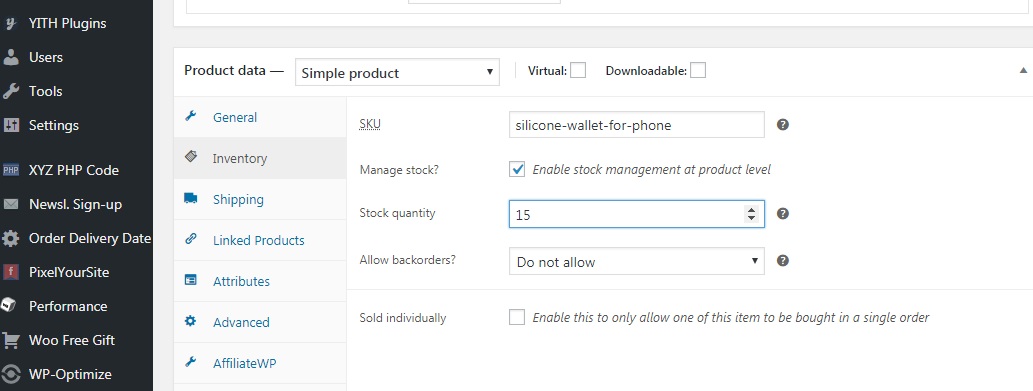Click the Newsl. Sign-up envelope icon
This screenshot has width=1033, height=391.
coord(11,205)
